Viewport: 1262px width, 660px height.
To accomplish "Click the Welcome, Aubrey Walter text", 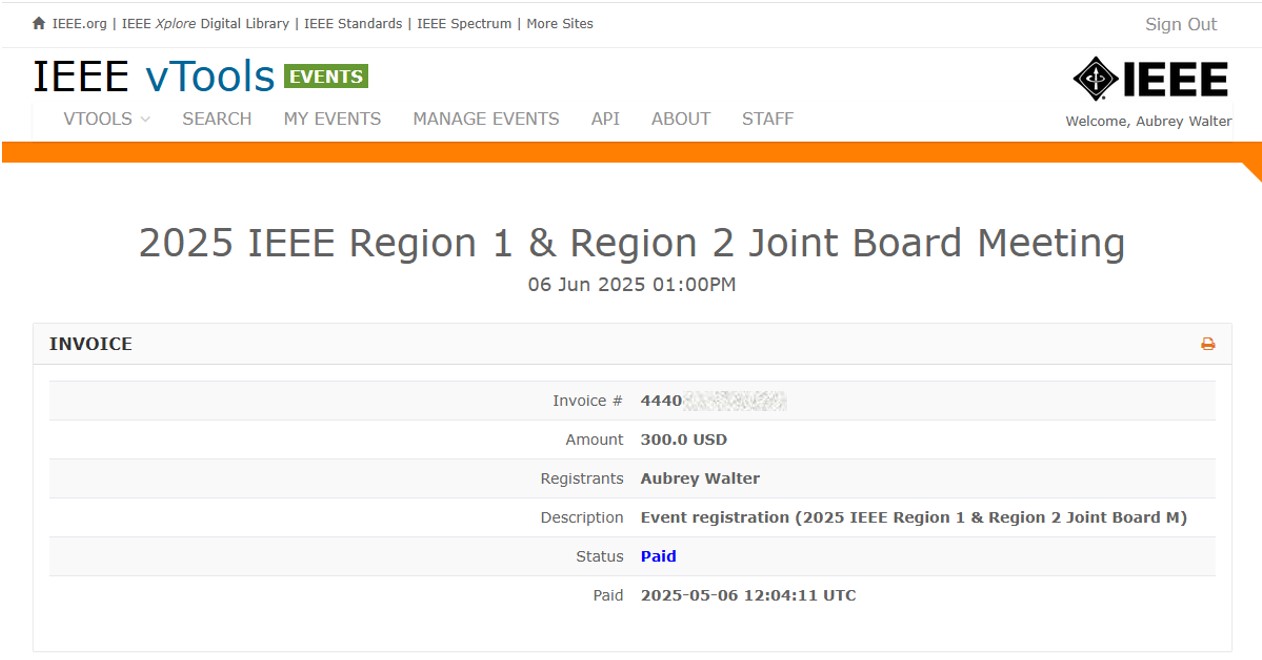I will (x=1149, y=122).
